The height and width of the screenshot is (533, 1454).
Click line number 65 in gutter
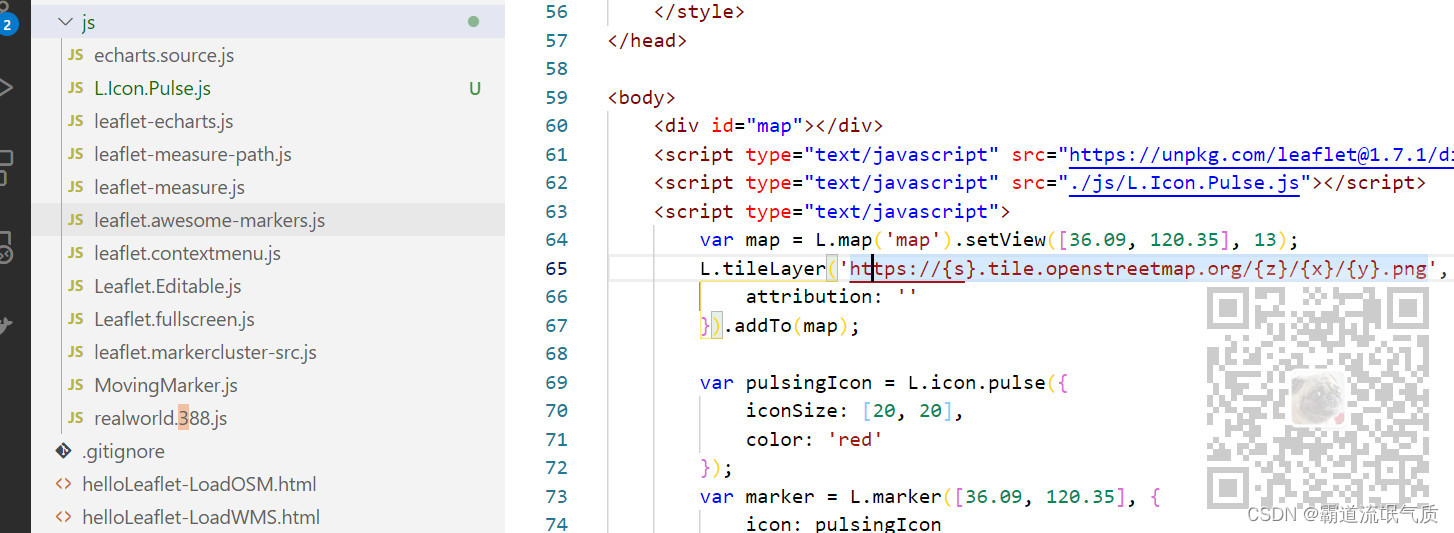coord(556,269)
